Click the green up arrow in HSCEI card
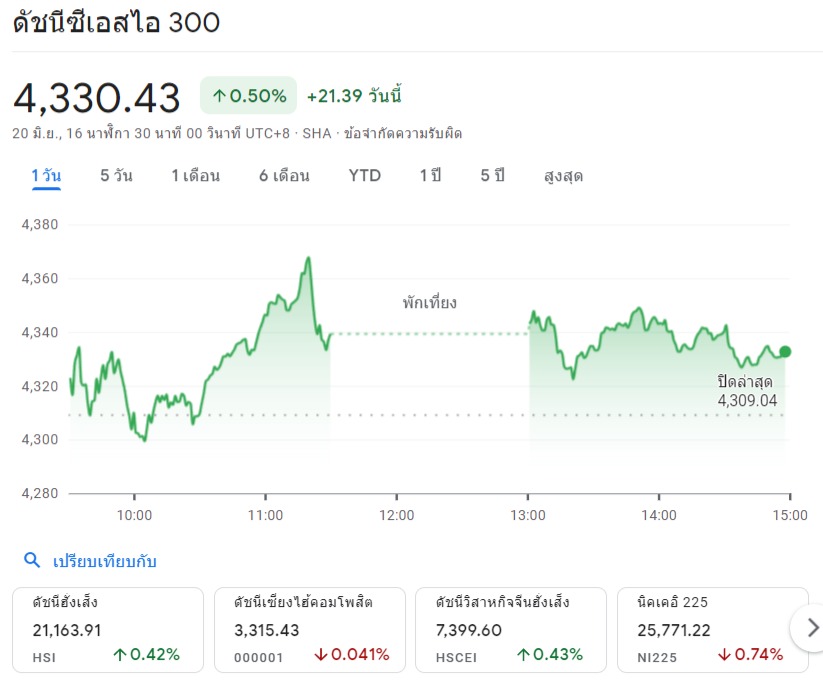The height and width of the screenshot is (680, 823). coord(523,655)
